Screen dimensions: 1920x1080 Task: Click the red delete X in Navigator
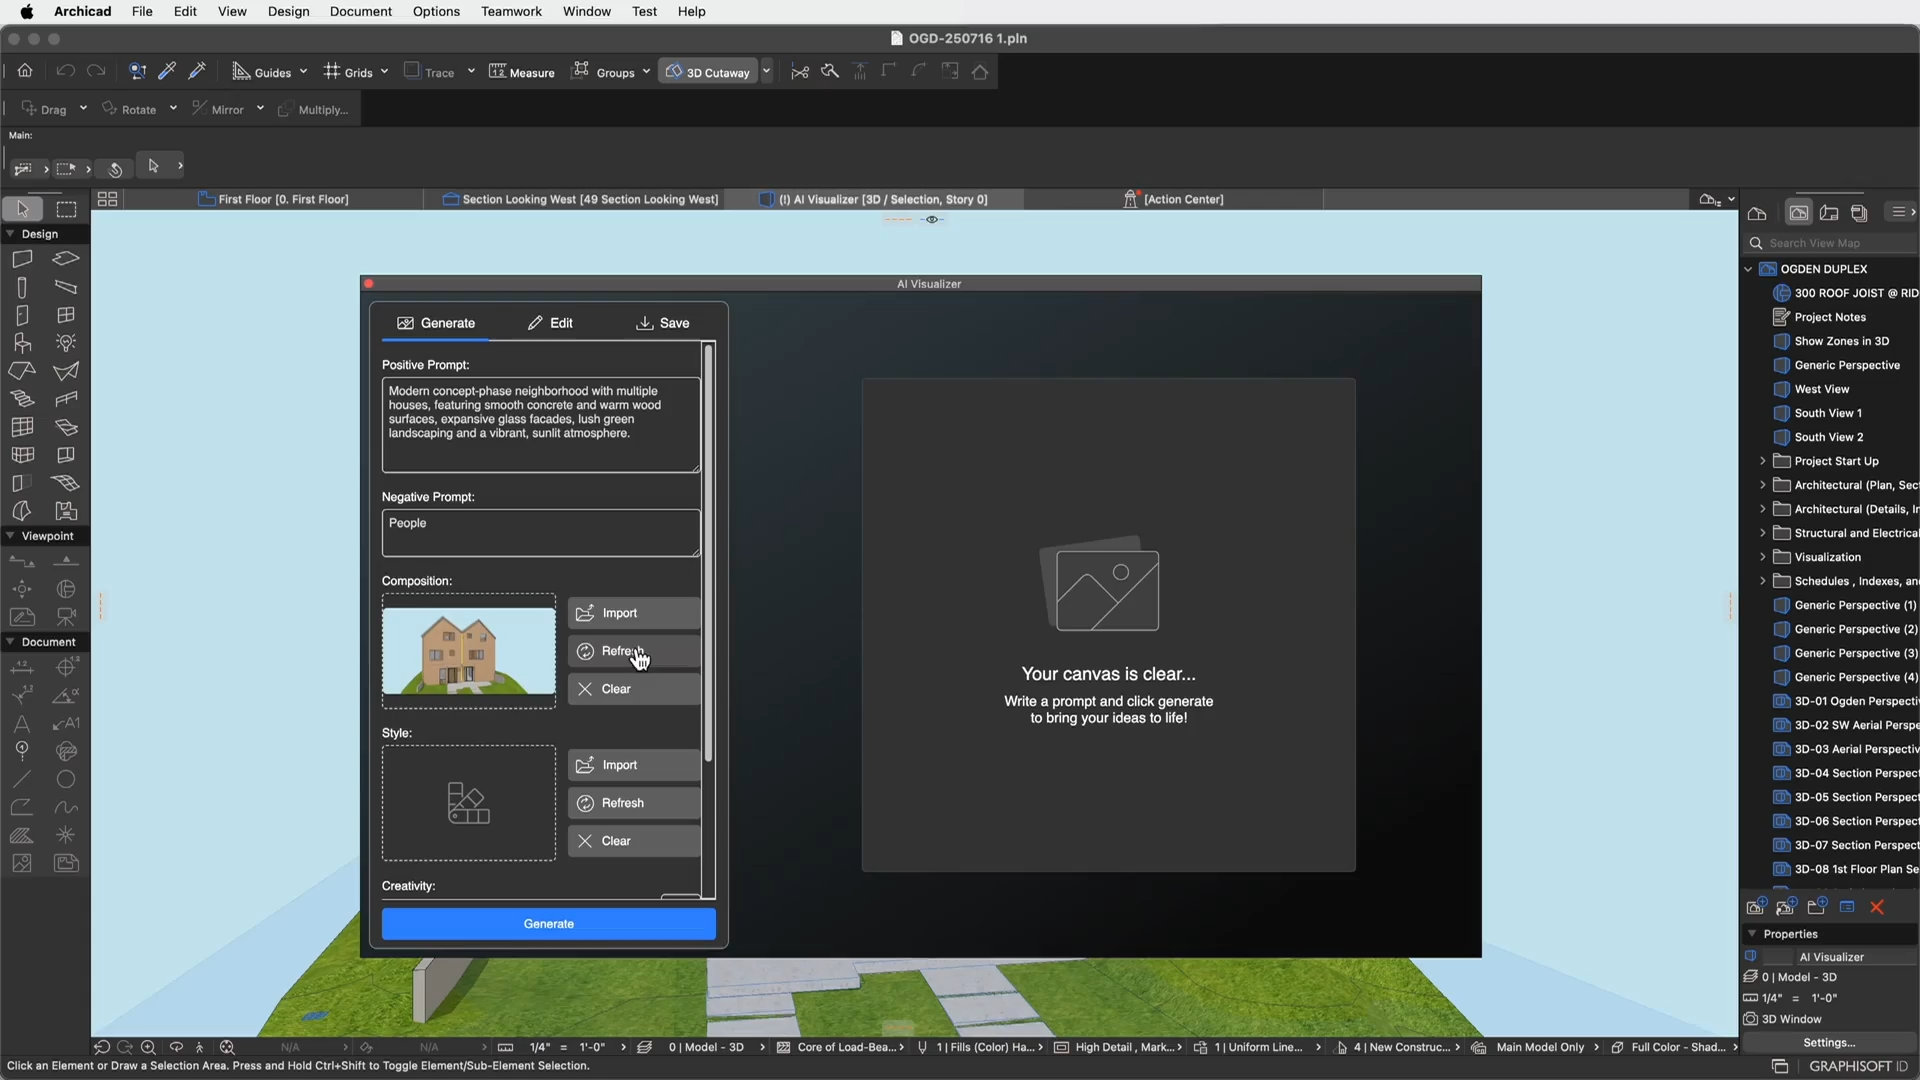[1877, 907]
